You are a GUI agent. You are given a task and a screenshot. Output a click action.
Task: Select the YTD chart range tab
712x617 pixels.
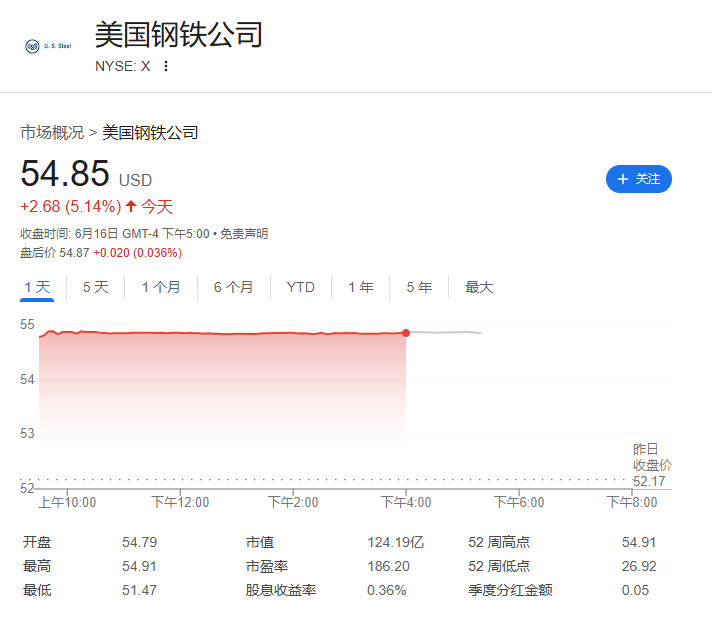pos(301,287)
